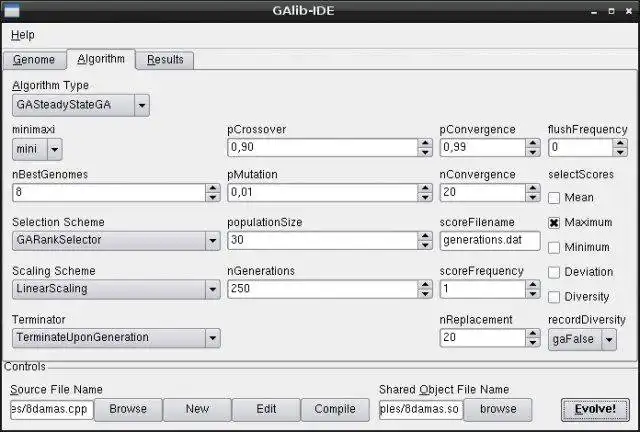640x432 pixels.
Task: Uncheck the Maximum score checkbox
Action: (x=555, y=222)
